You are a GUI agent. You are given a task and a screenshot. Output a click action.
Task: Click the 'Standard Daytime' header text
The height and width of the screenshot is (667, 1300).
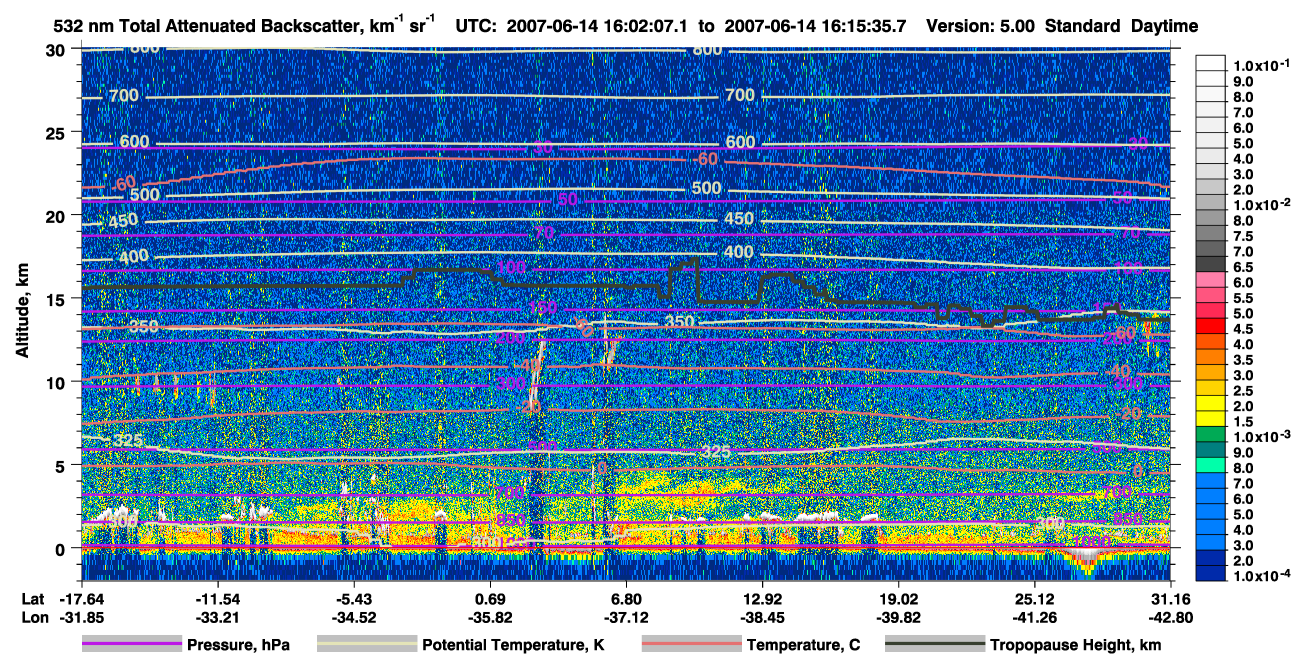coord(1122,26)
